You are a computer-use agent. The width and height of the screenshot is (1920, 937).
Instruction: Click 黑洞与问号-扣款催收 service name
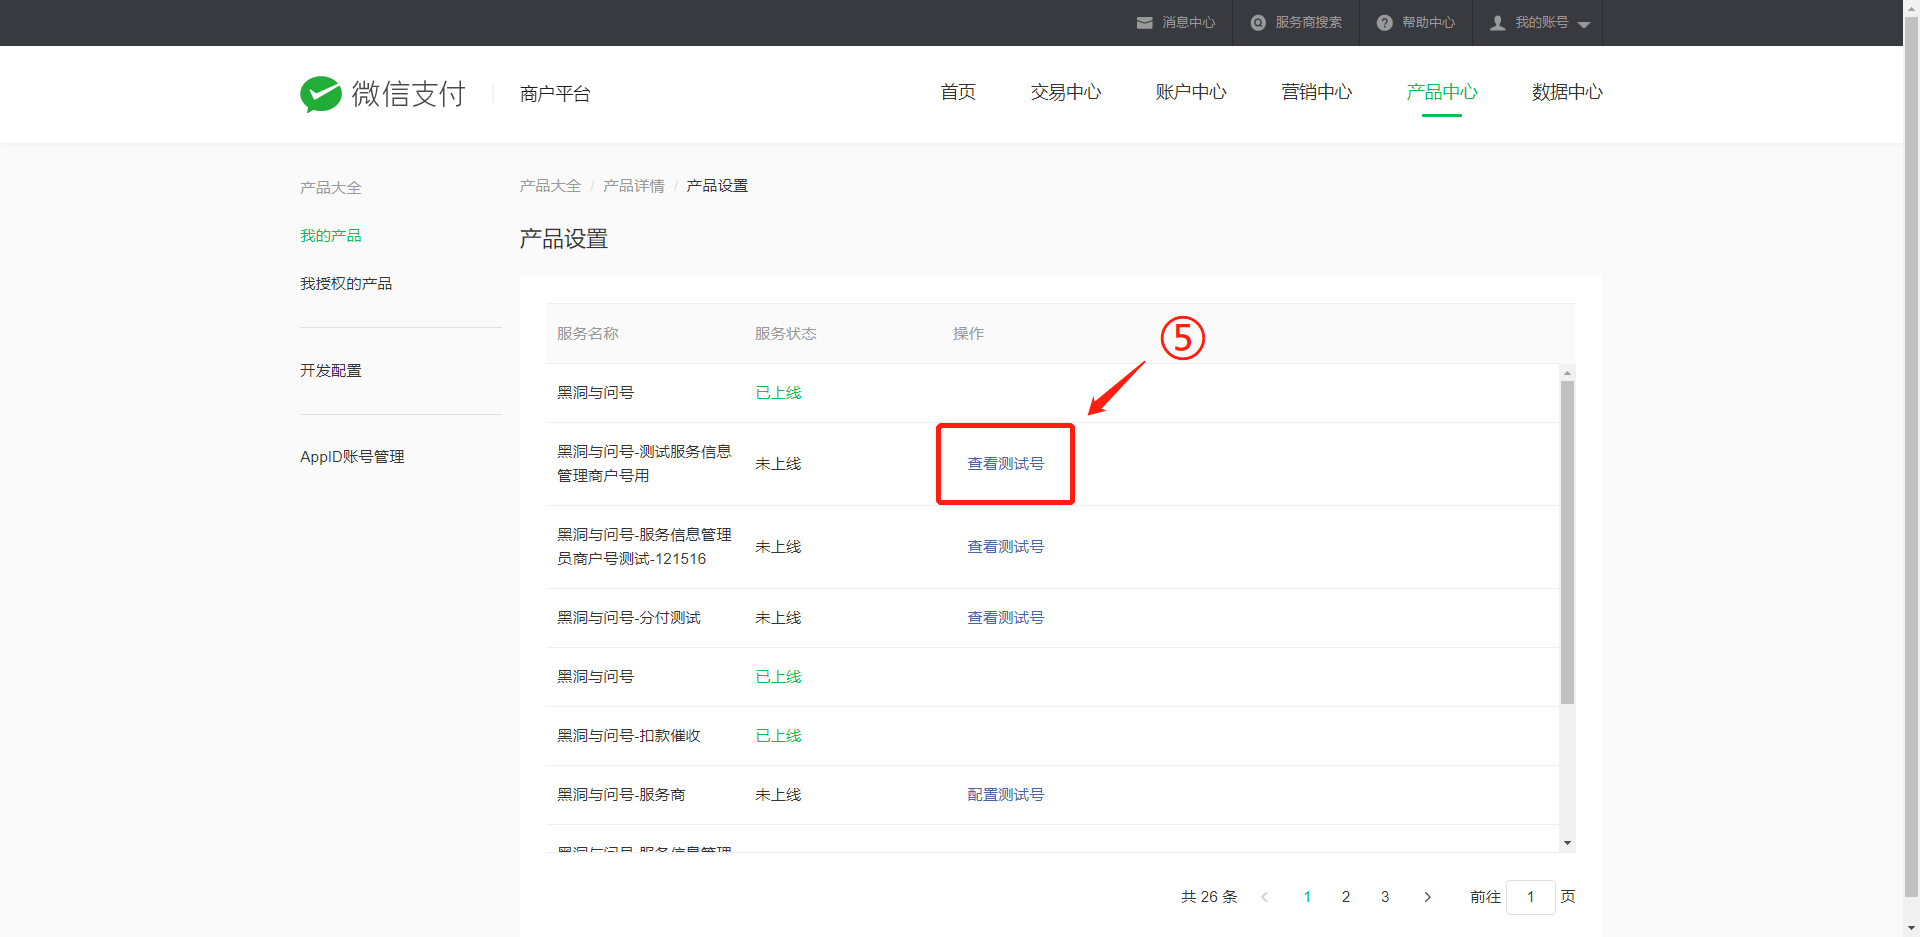click(629, 736)
